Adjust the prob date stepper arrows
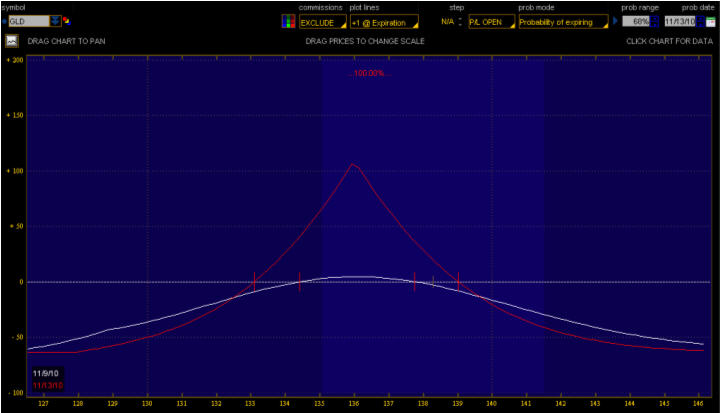 700,22
